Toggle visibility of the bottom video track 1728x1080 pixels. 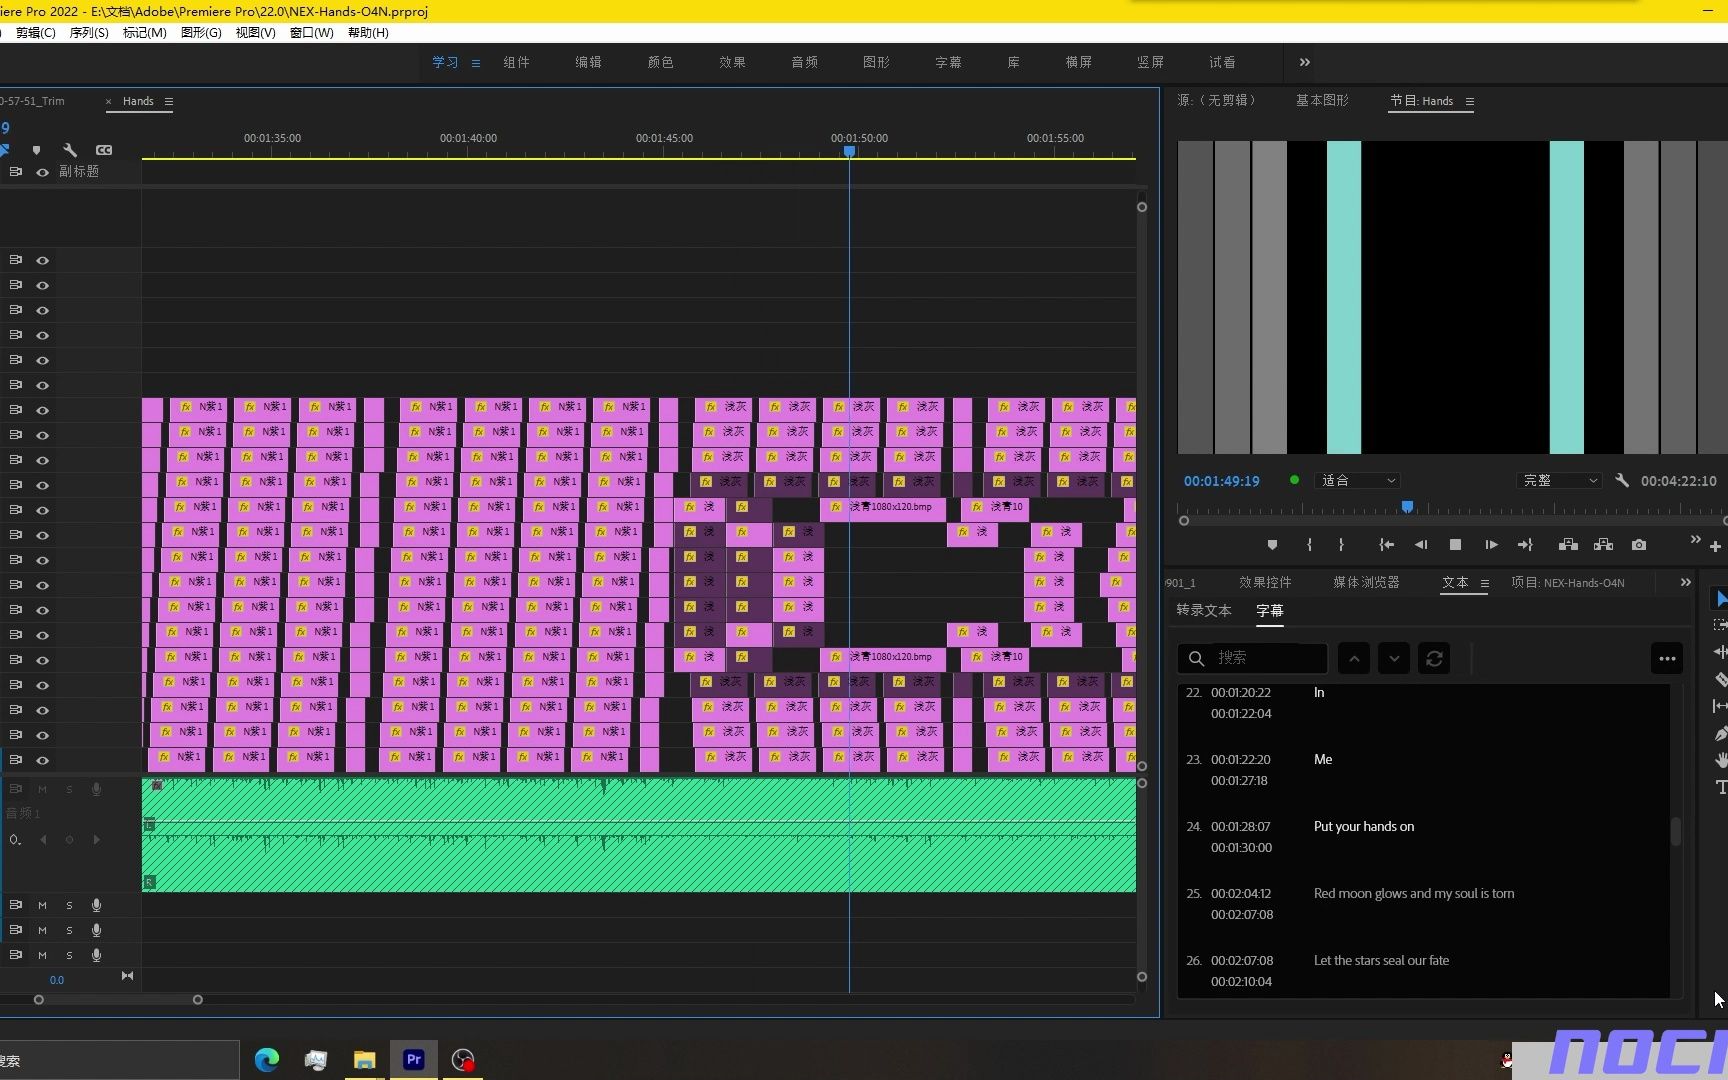pos(43,760)
